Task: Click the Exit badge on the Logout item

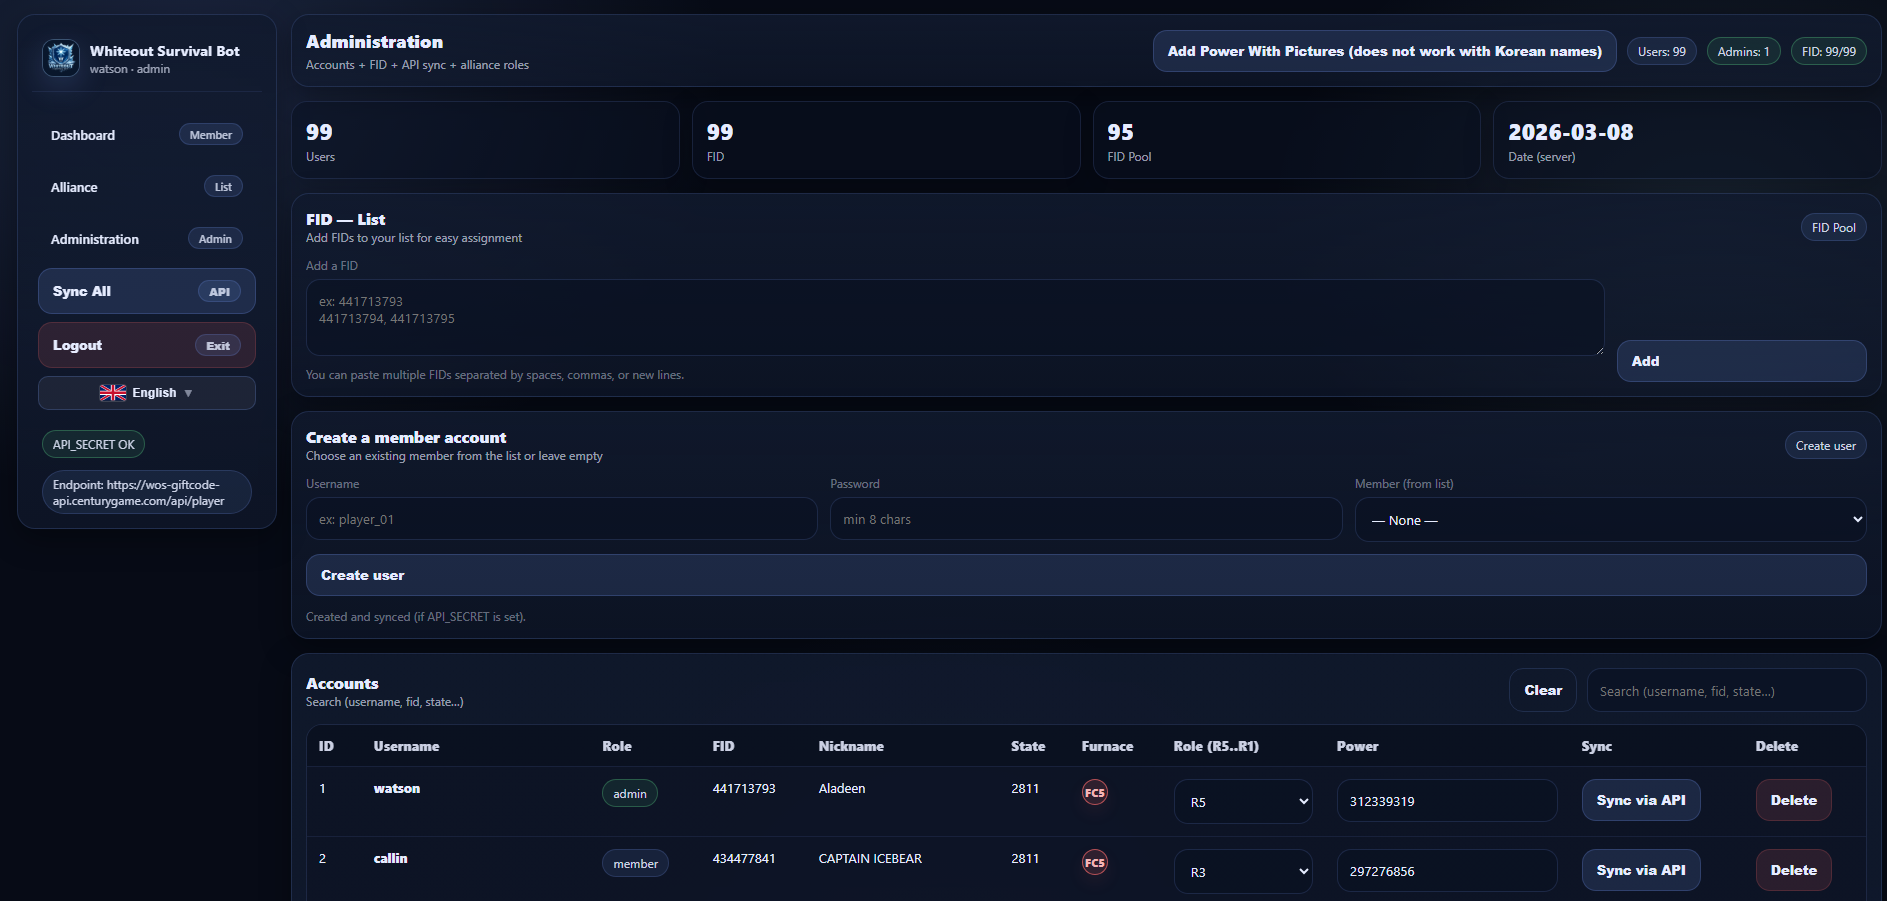Action: [217, 345]
